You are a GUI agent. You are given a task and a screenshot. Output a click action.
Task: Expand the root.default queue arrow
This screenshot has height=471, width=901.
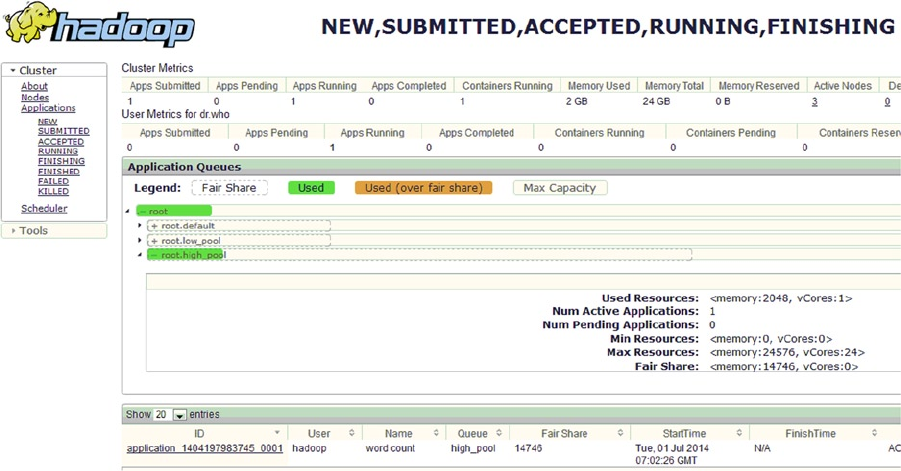140,225
